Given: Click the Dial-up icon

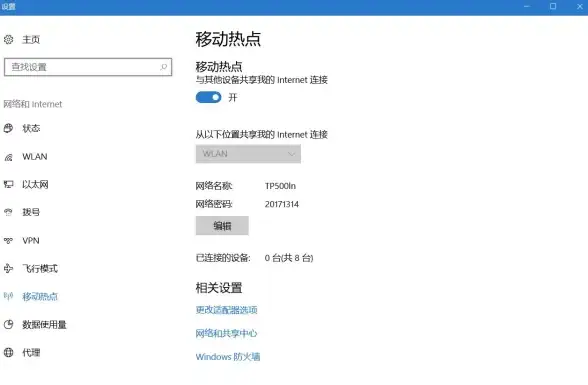Looking at the screenshot, I should [x=8, y=213].
